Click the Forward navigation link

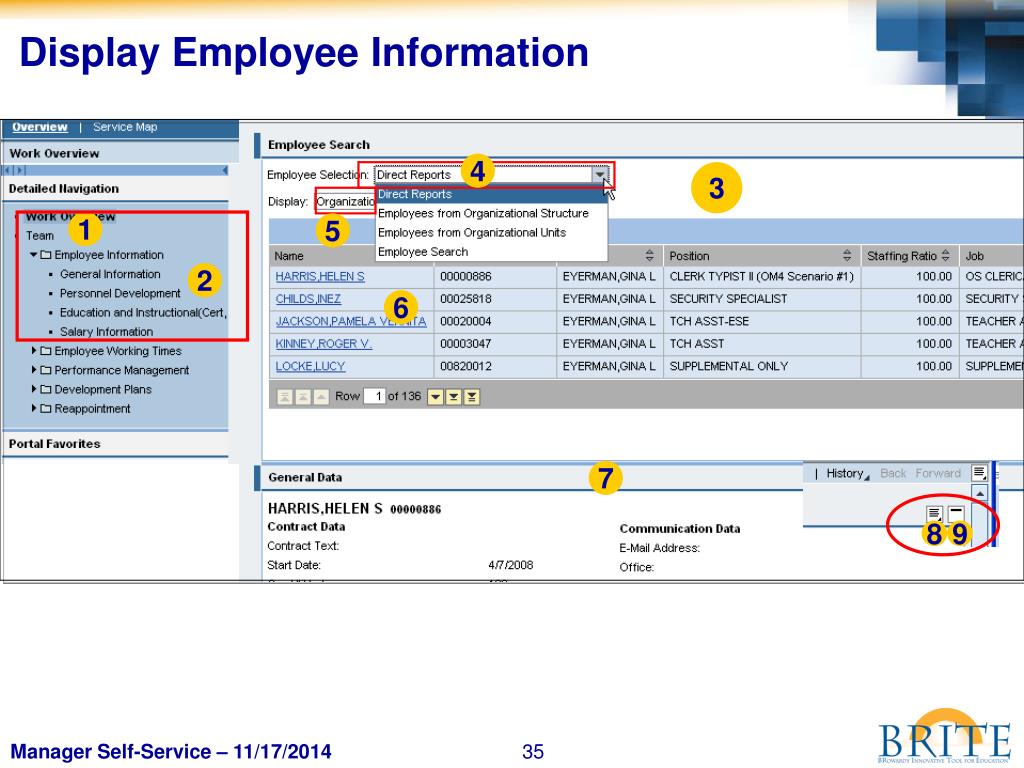[x=938, y=473]
